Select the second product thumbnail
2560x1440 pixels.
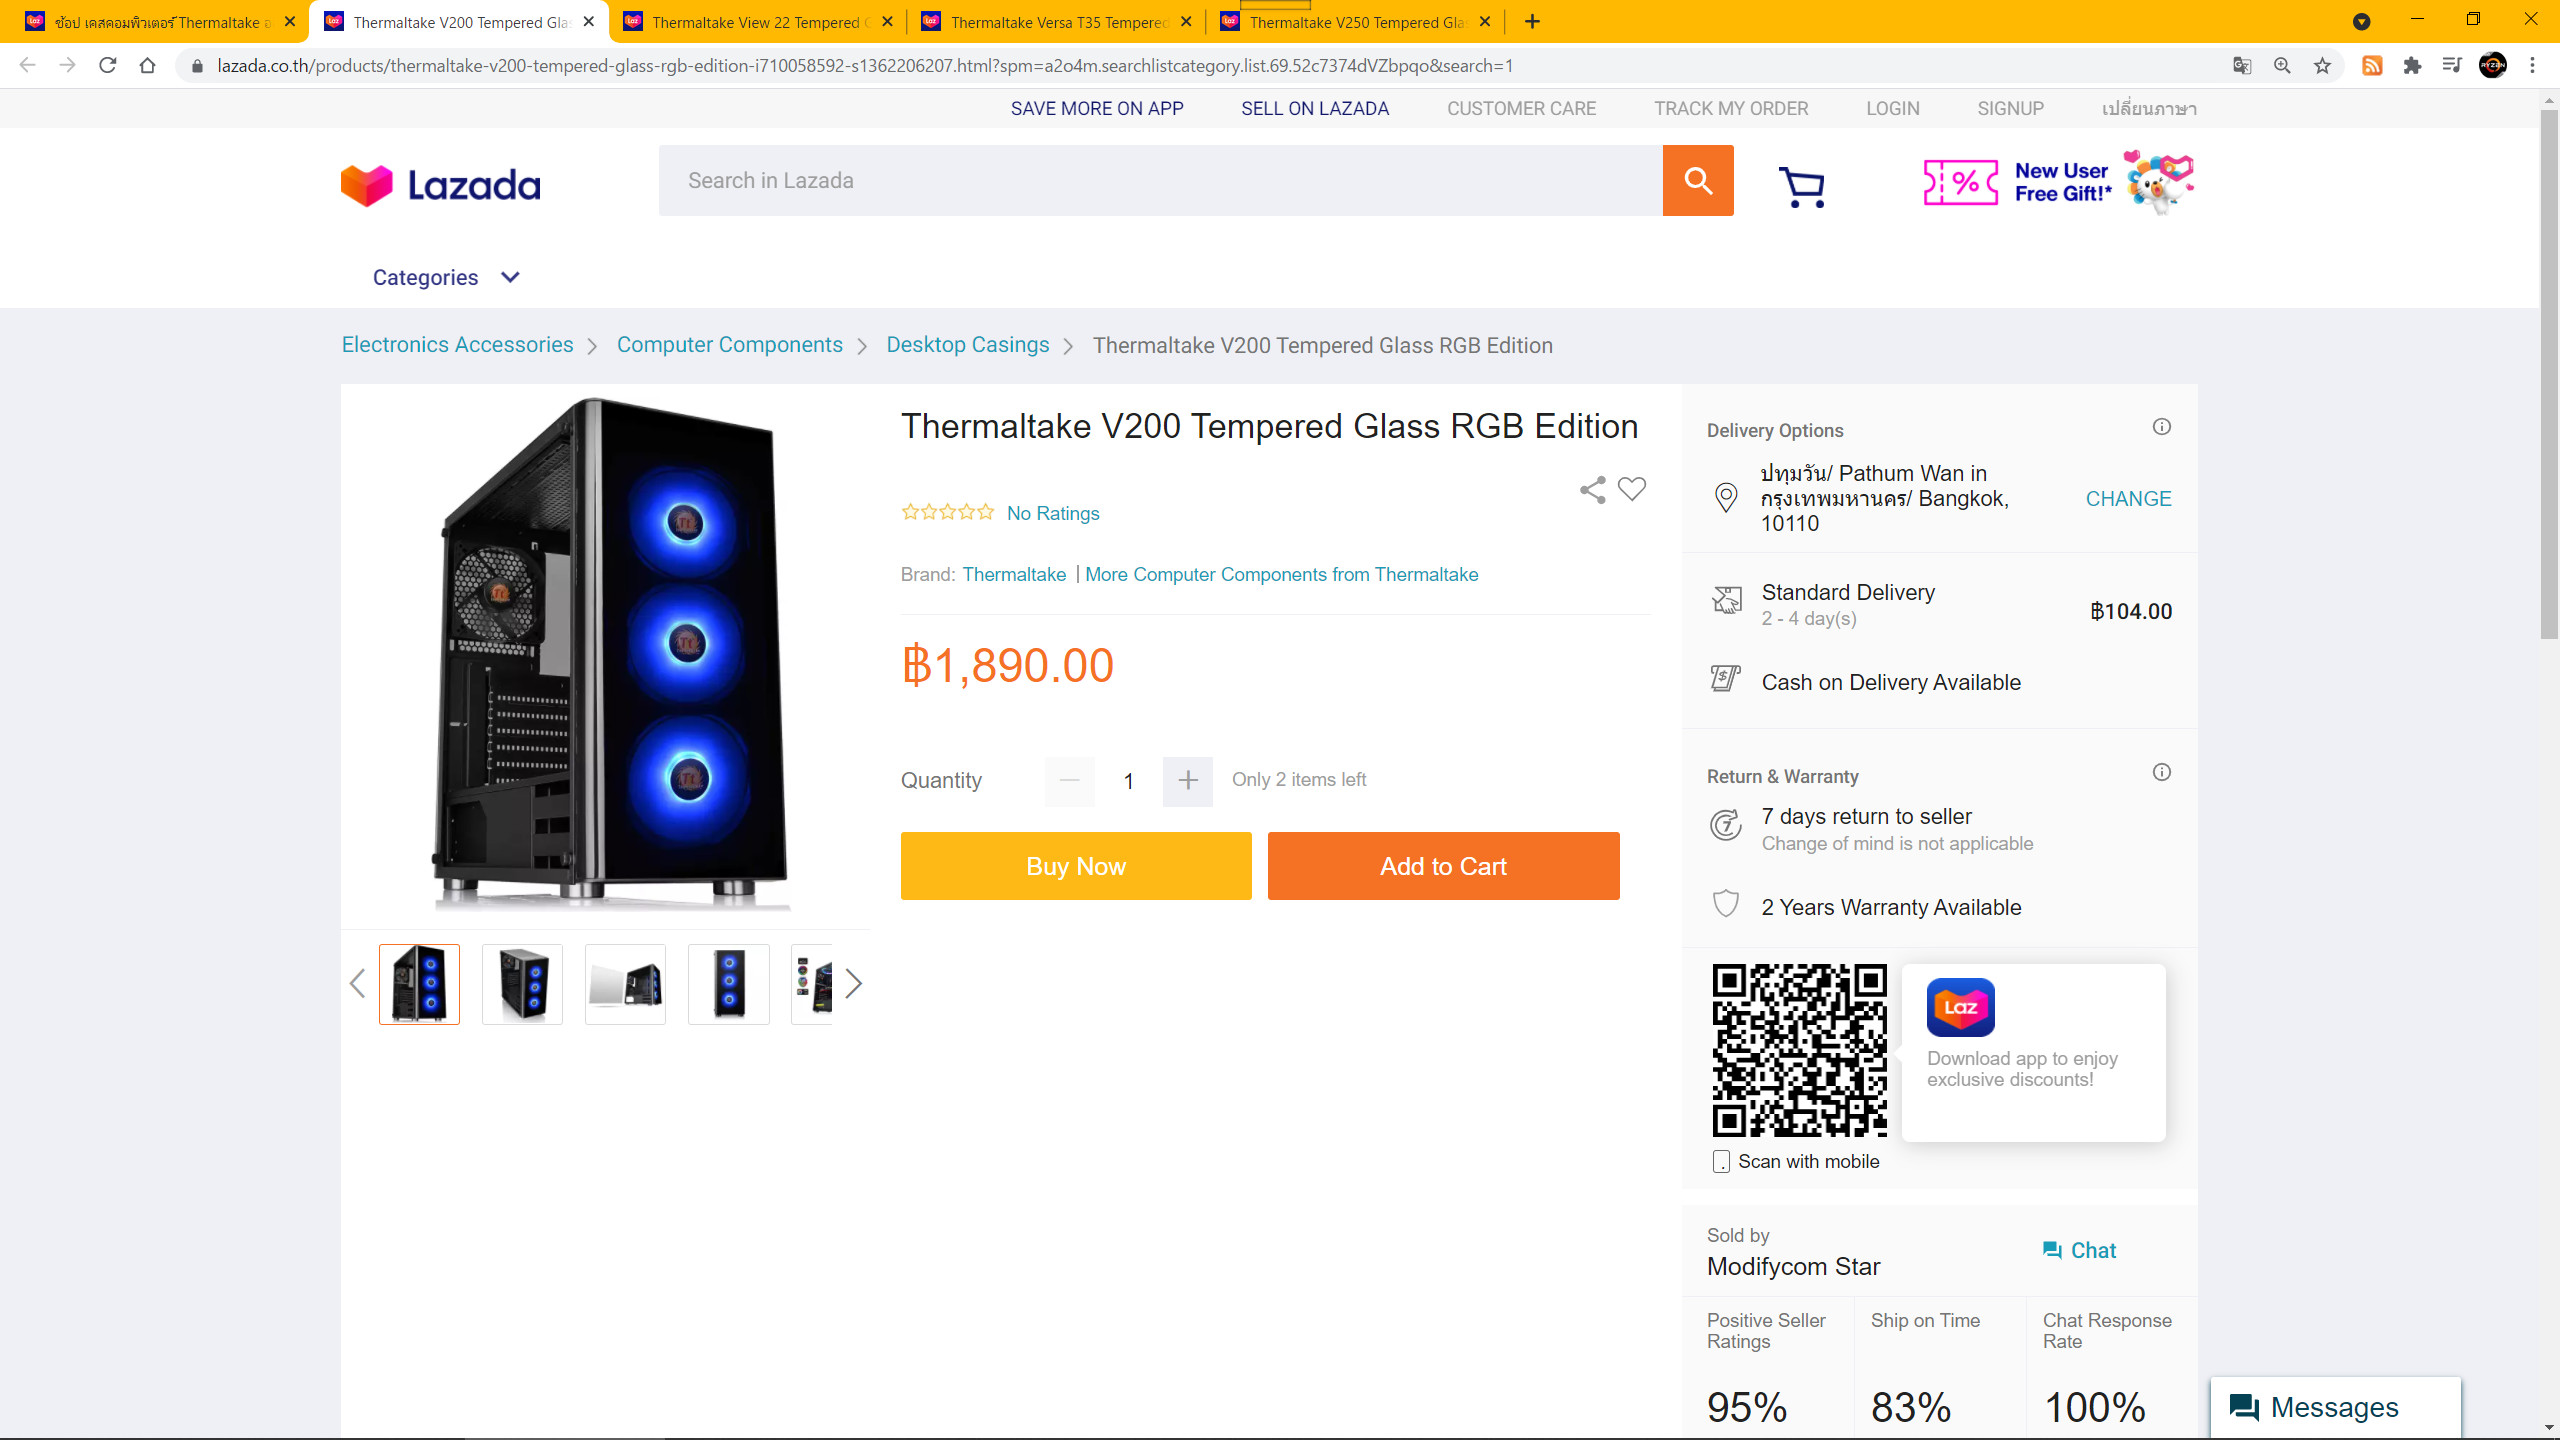click(522, 984)
